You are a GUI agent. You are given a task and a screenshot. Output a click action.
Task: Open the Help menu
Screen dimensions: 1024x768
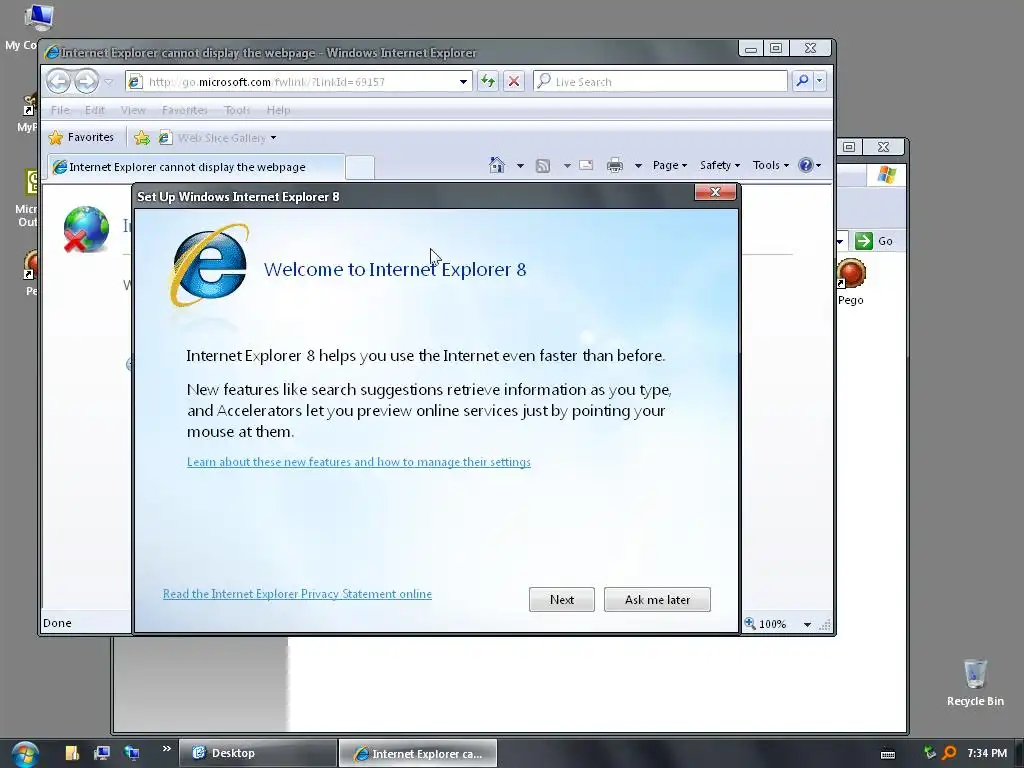coord(278,110)
